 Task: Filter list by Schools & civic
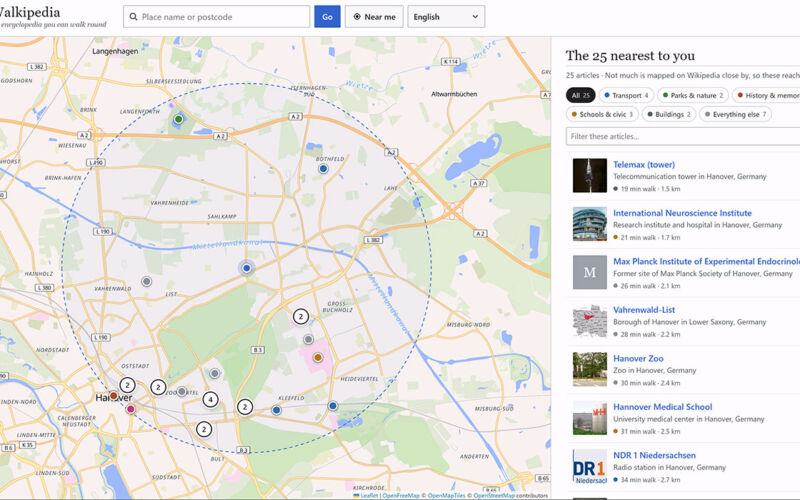click(602, 114)
